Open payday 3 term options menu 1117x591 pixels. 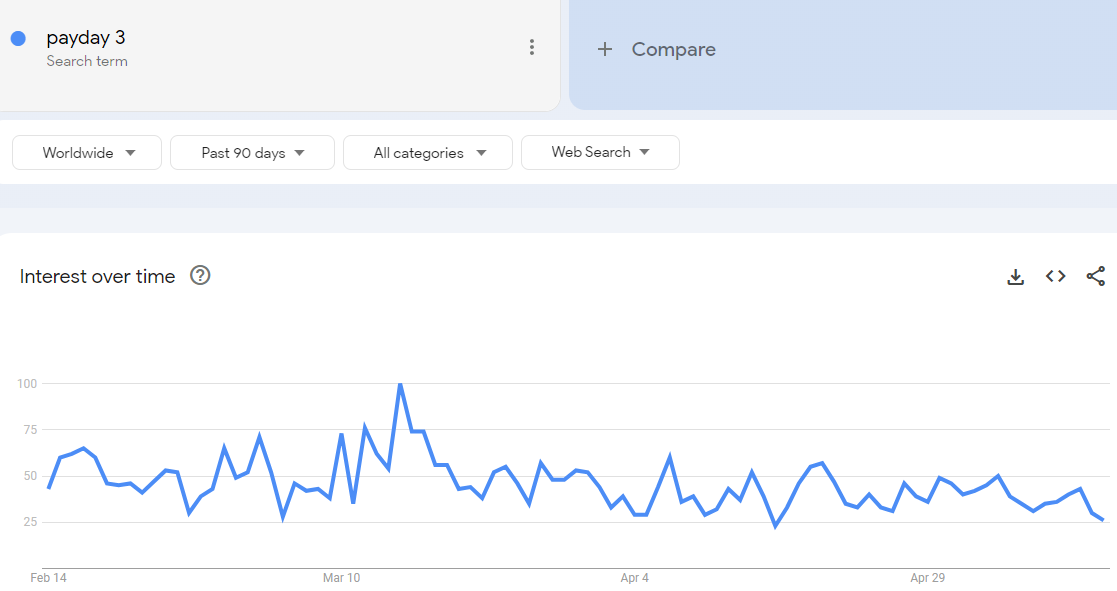(x=531, y=47)
